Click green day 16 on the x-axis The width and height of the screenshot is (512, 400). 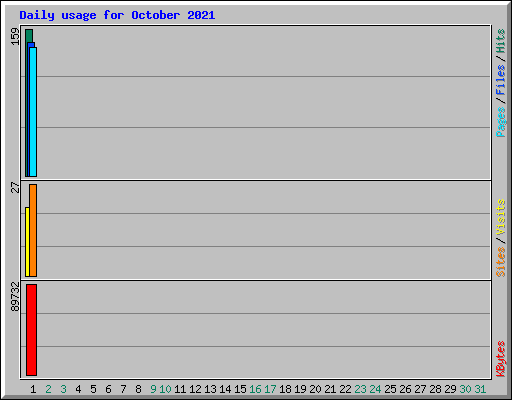click(x=255, y=389)
